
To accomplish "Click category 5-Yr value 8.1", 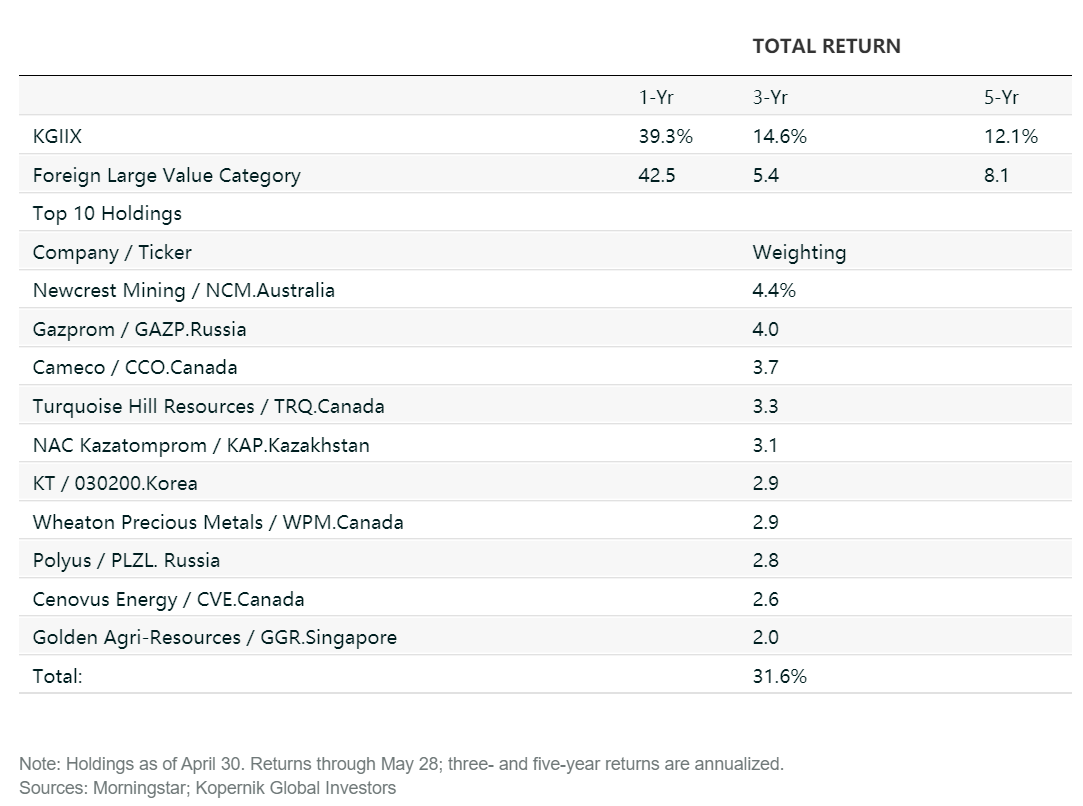I will pos(996,175).
